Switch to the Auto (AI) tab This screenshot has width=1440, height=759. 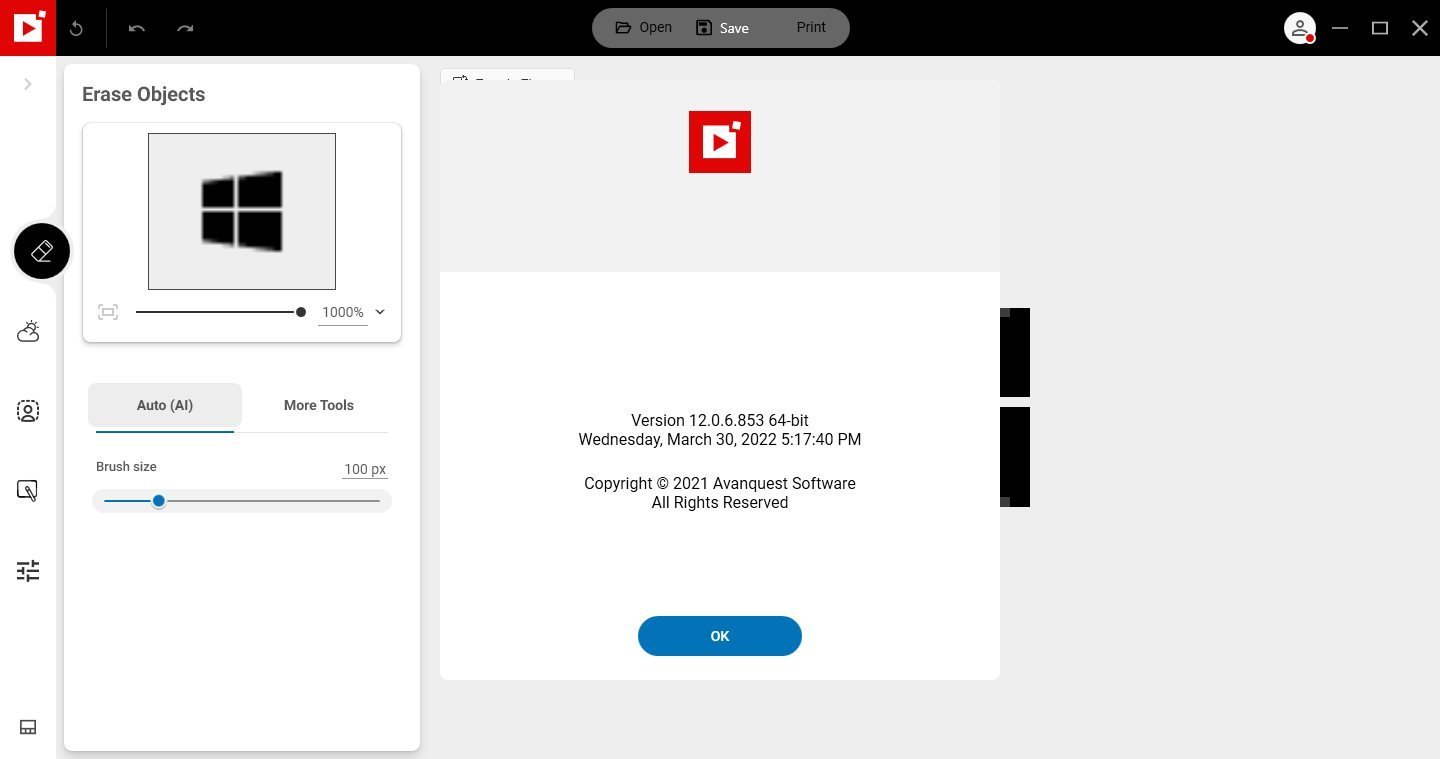point(165,405)
